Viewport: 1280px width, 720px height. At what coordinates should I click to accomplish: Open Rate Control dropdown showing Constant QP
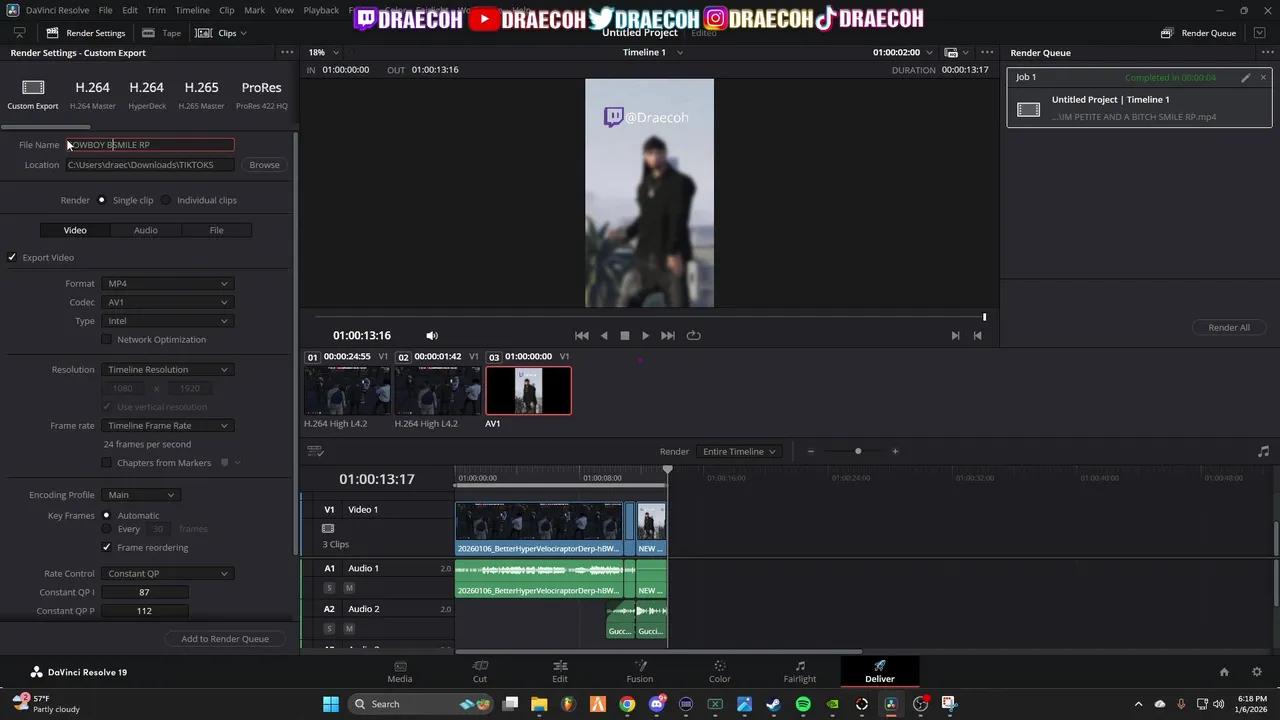click(167, 574)
